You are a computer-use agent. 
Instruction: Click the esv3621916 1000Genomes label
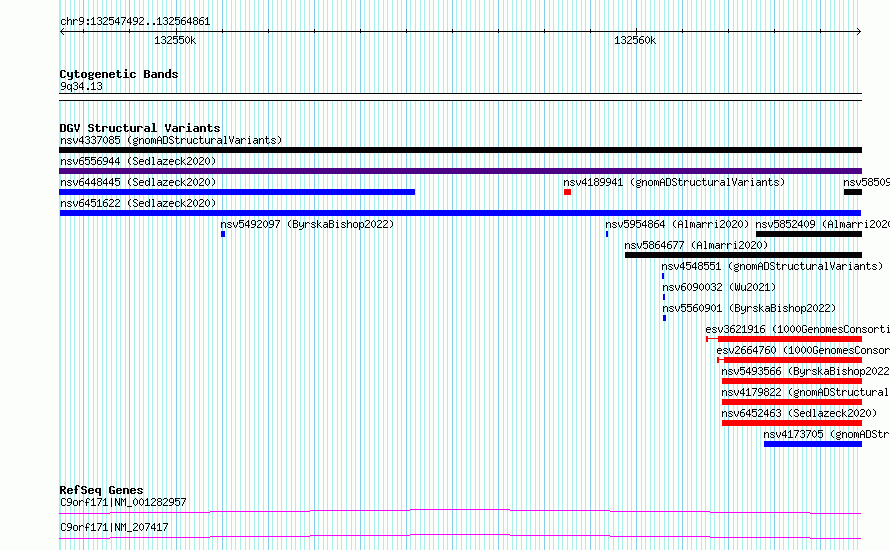point(797,329)
